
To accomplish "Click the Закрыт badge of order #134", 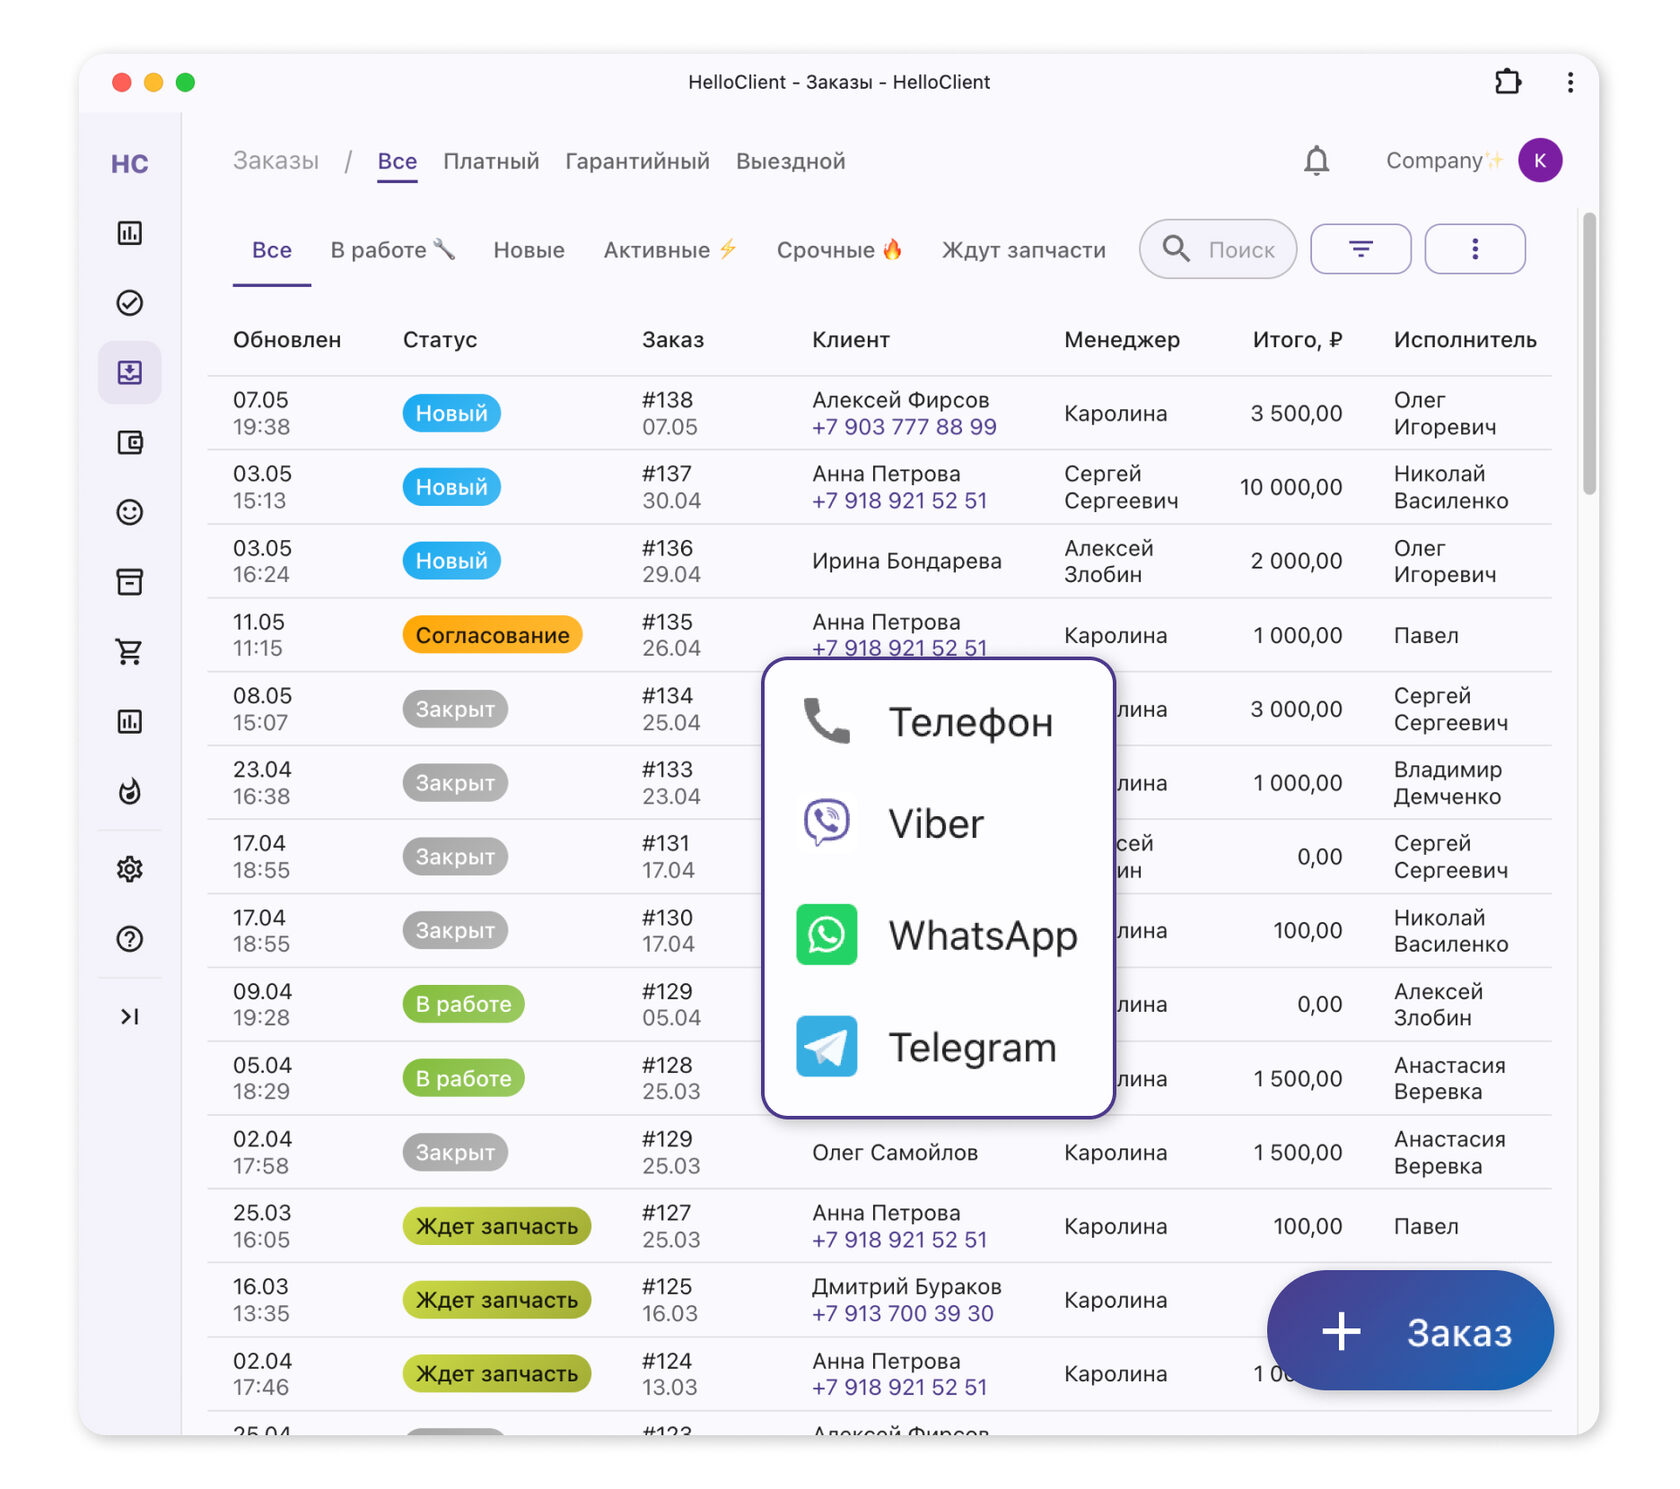I will 455,709.
